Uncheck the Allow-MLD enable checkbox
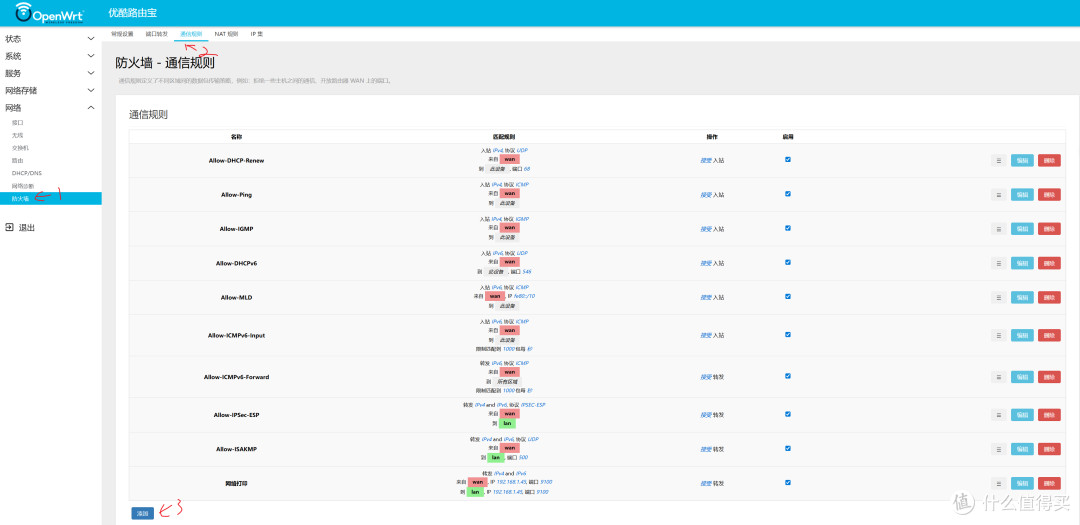 coord(788,296)
